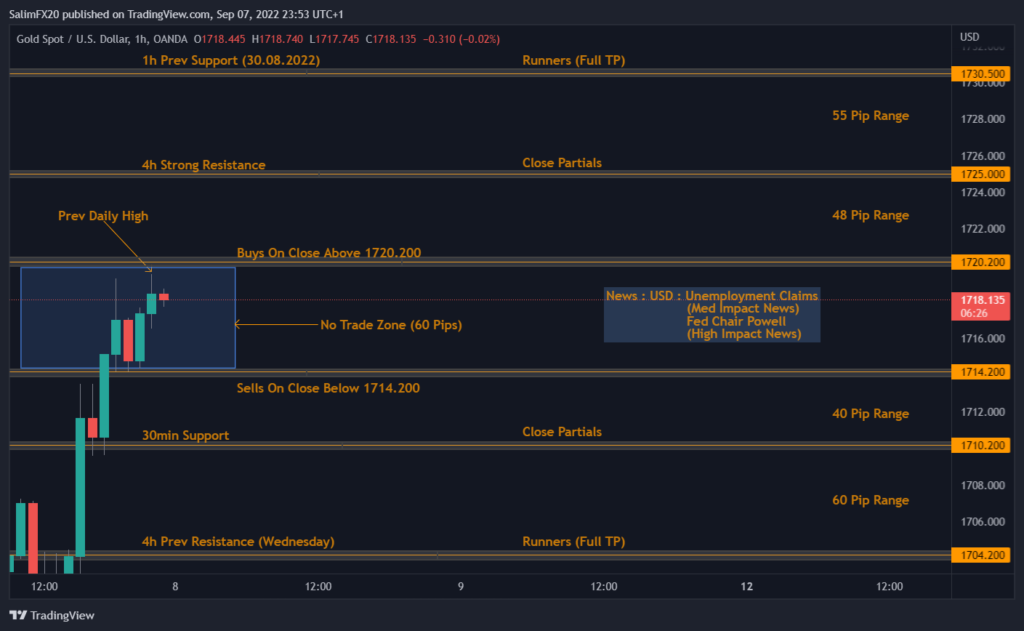
Task: Click the orange 1714.200 price label
Action: 979,371
